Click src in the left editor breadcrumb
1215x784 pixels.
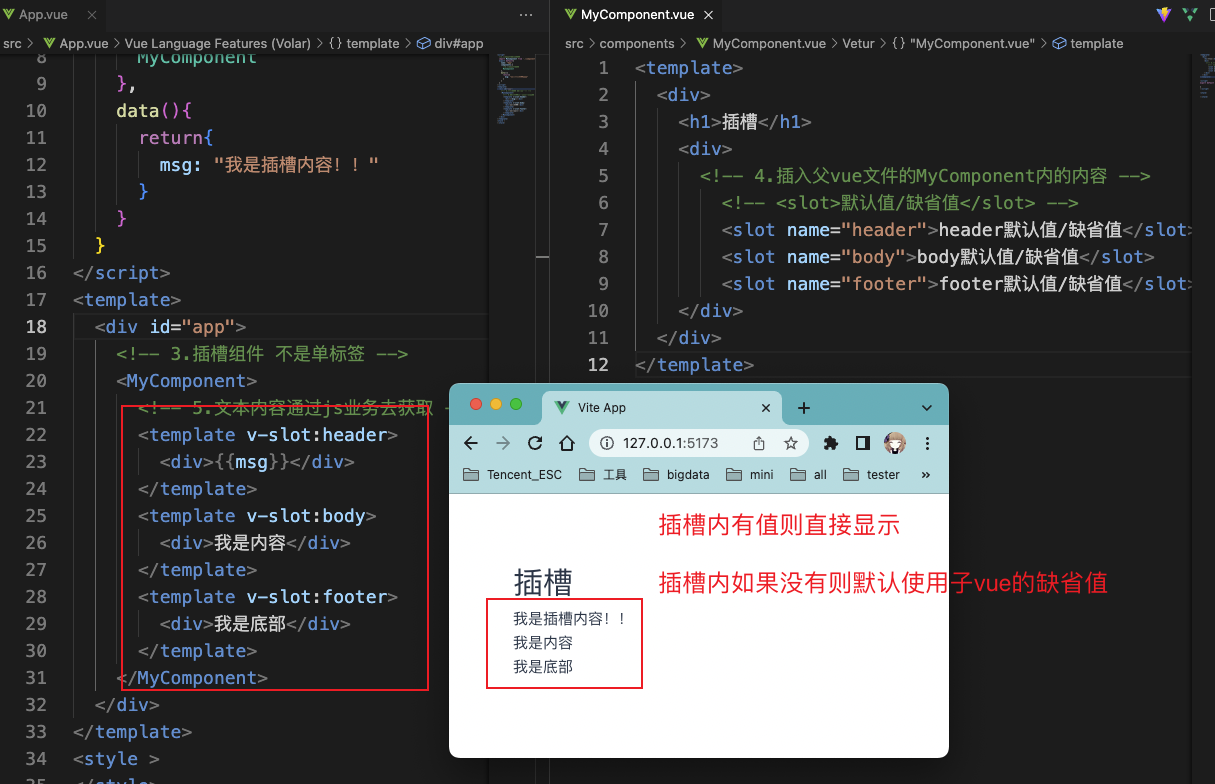[12, 44]
